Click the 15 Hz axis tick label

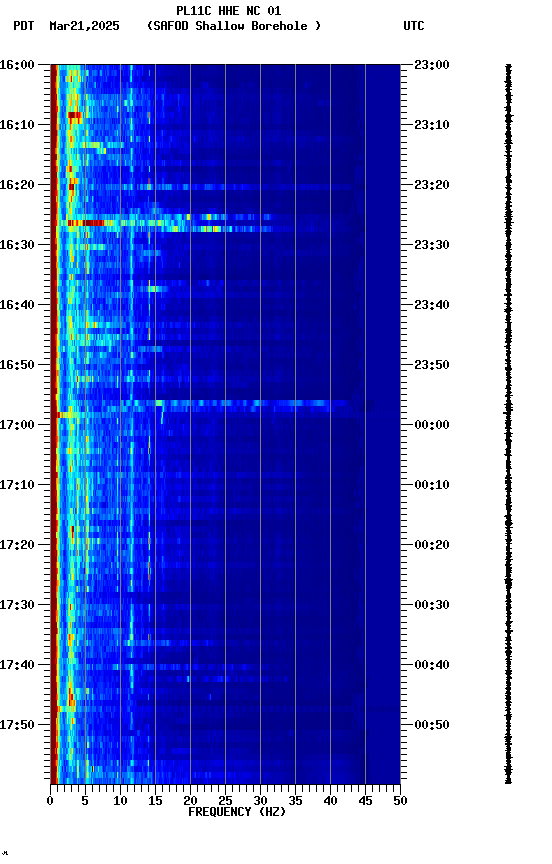(155, 801)
